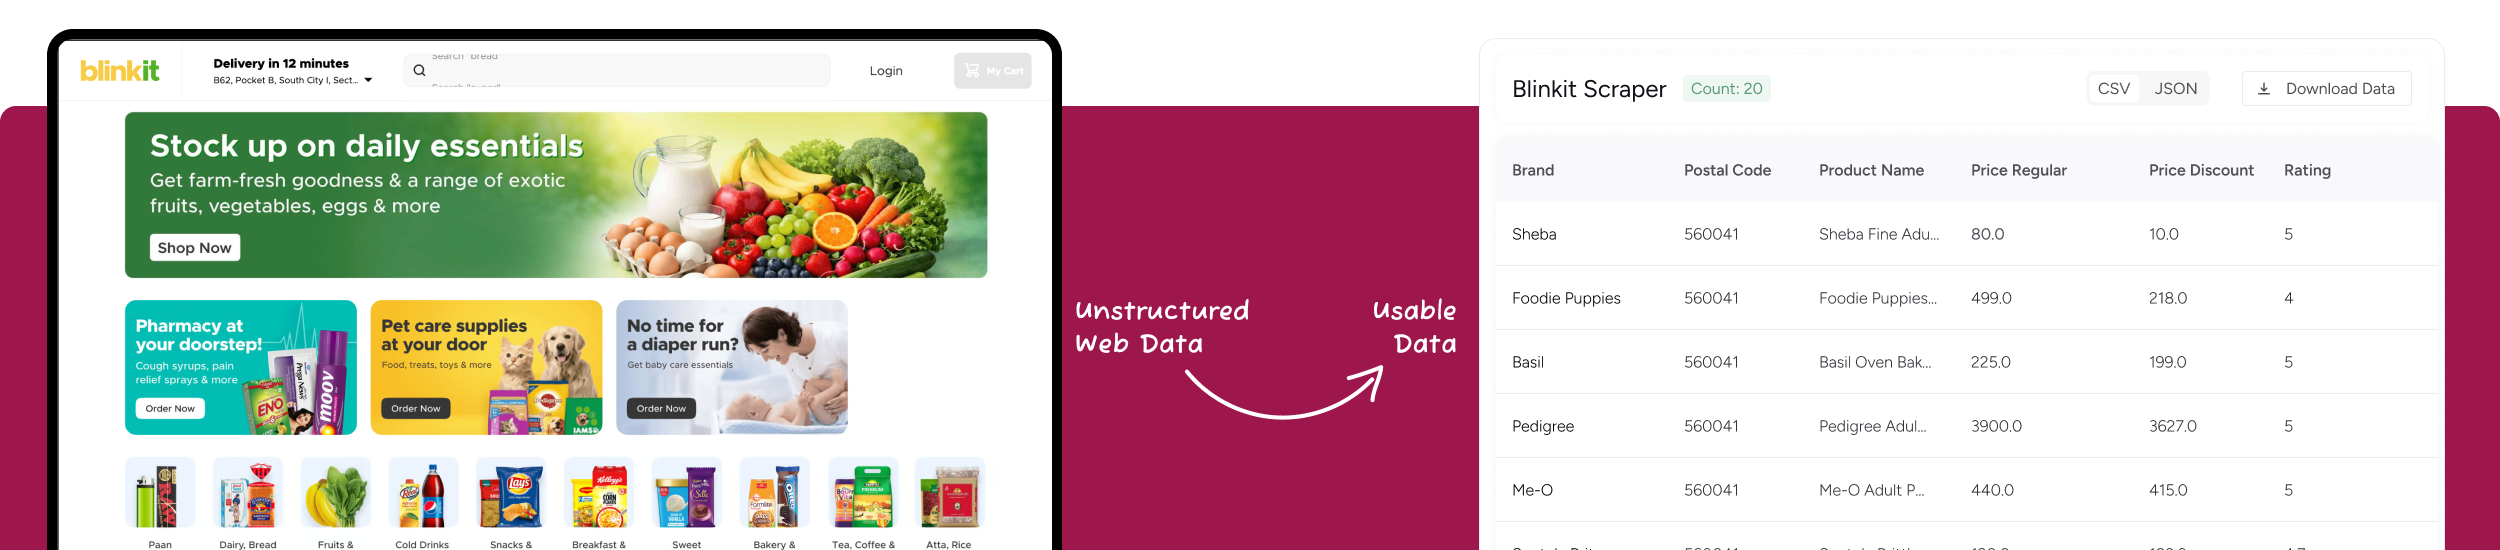The width and height of the screenshot is (2500, 550).
Task: Open the Cold Drinks category icon
Action: coord(423,493)
